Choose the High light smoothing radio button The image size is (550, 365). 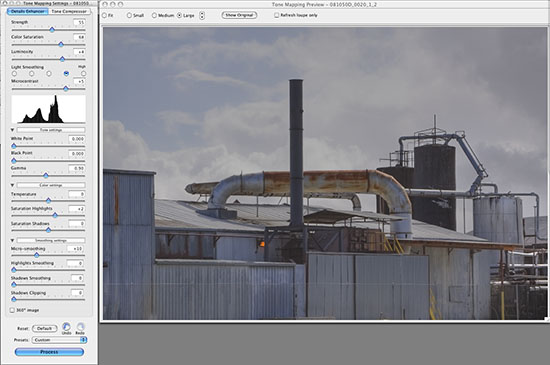point(83,74)
